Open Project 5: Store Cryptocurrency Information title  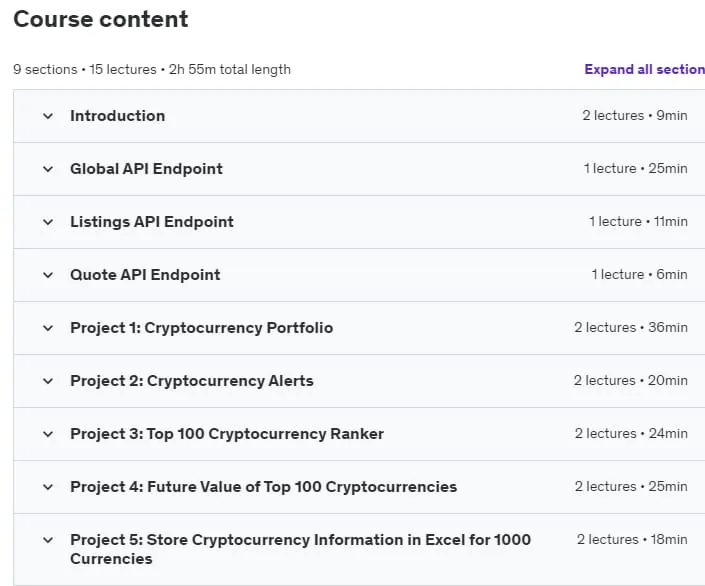tap(300, 549)
